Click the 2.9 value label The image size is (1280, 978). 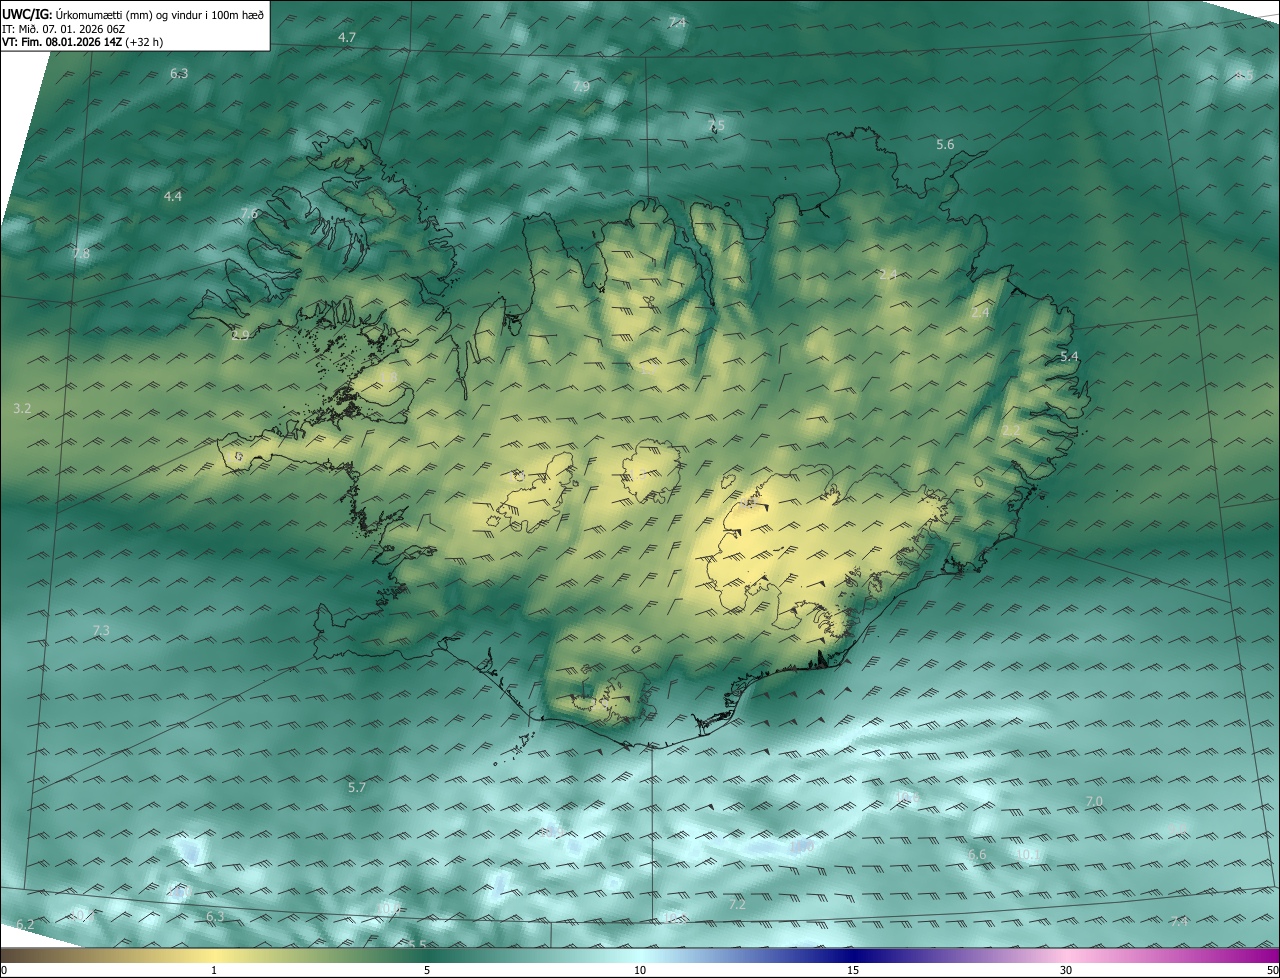(x=240, y=335)
